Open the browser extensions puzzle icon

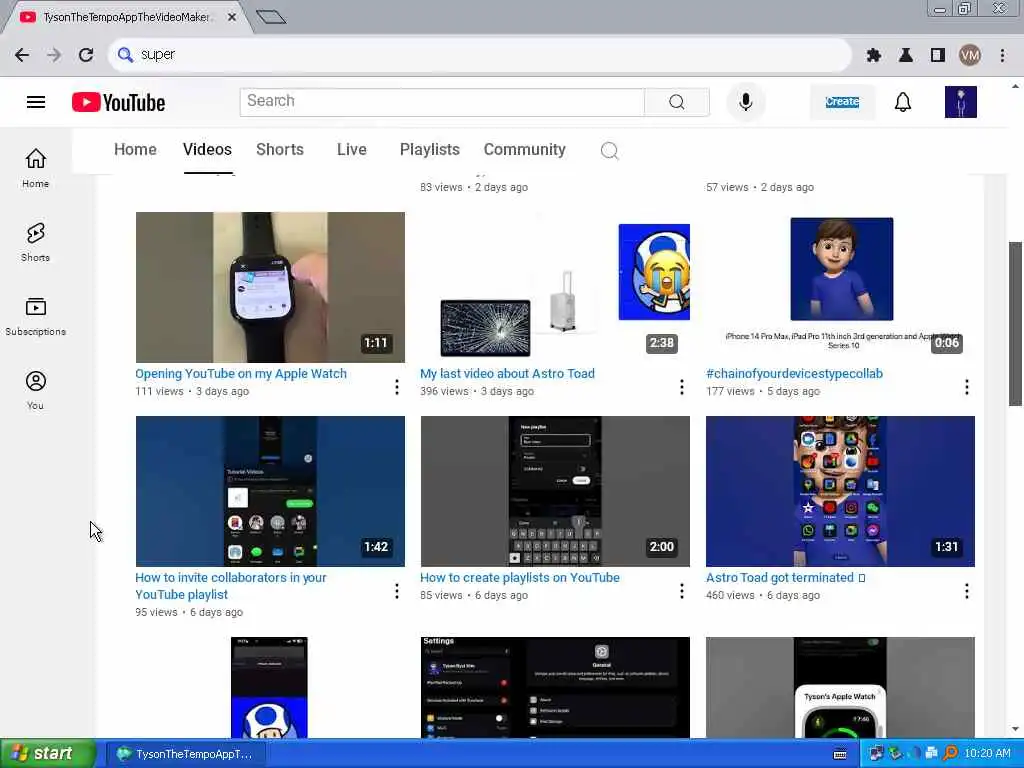874,56
